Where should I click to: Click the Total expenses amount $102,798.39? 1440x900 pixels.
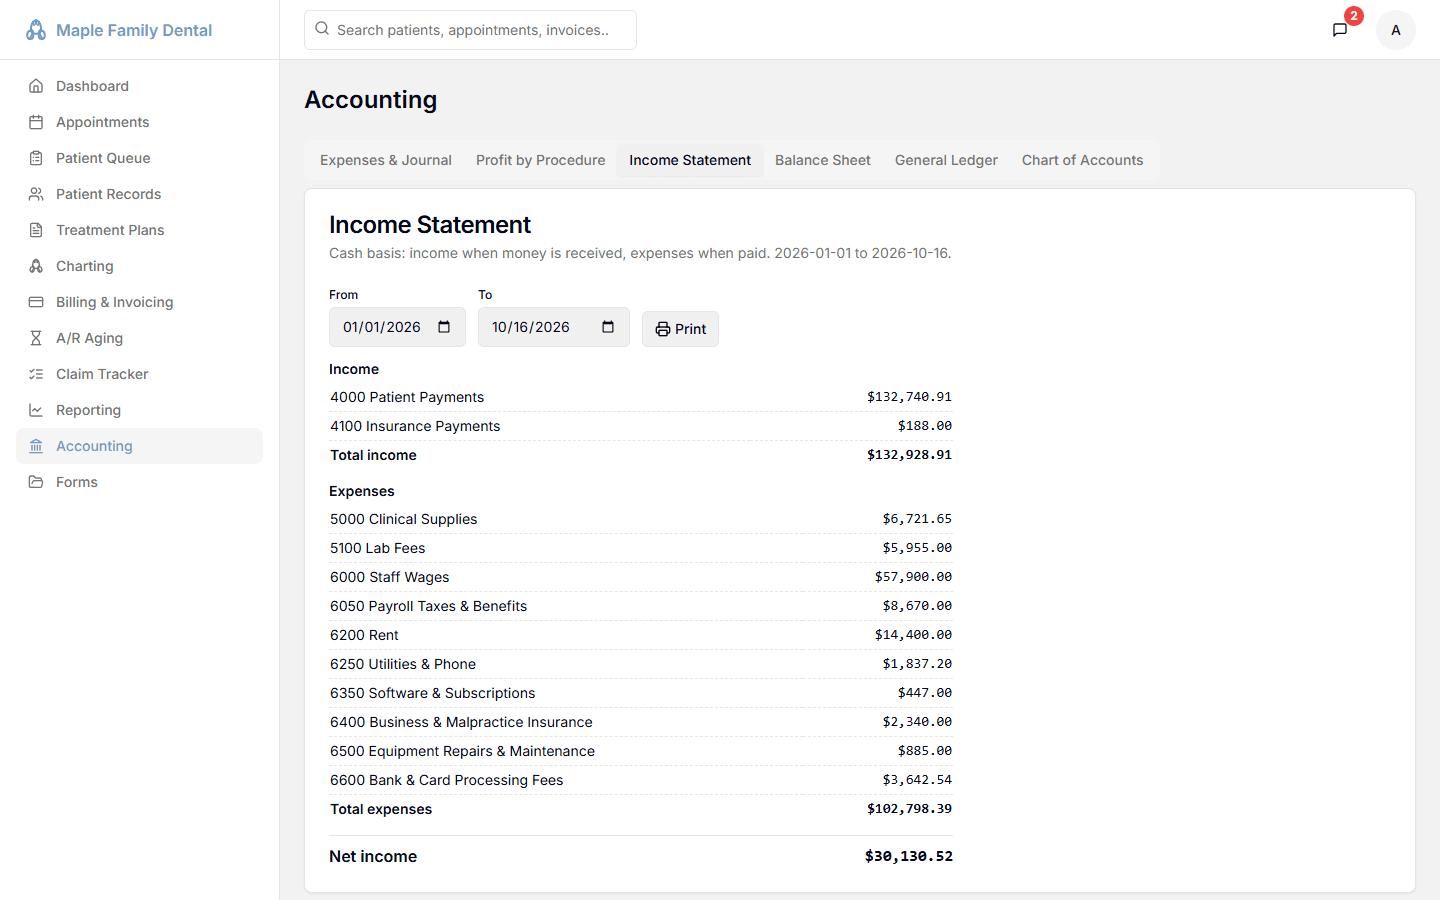coord(909,809)
